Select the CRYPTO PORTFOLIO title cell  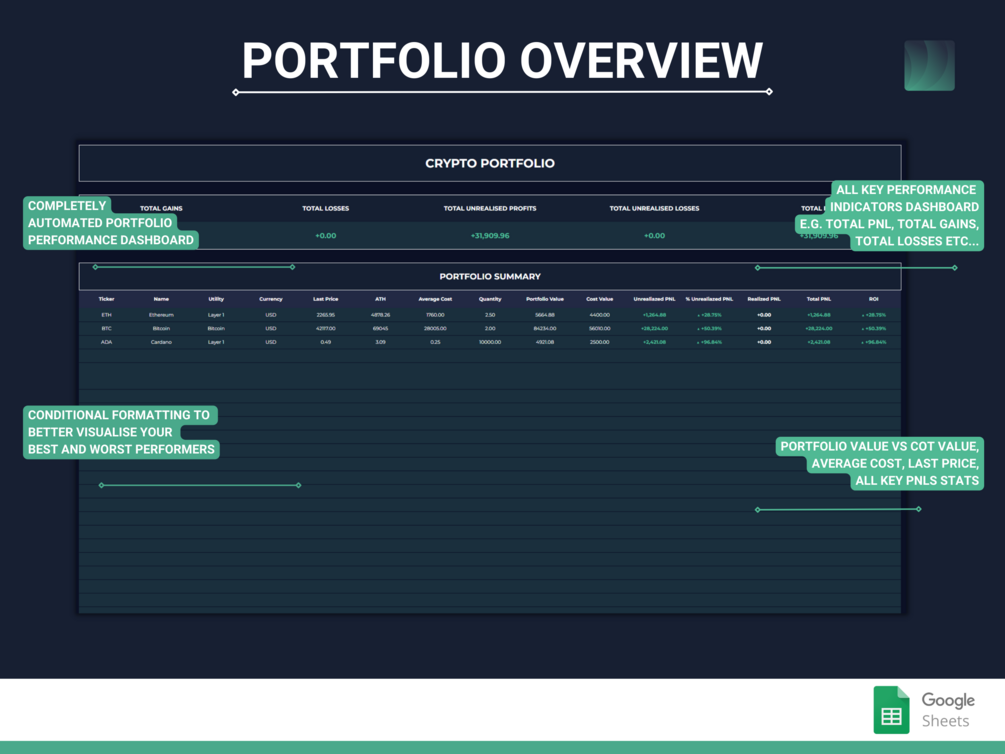coord(490,163)
